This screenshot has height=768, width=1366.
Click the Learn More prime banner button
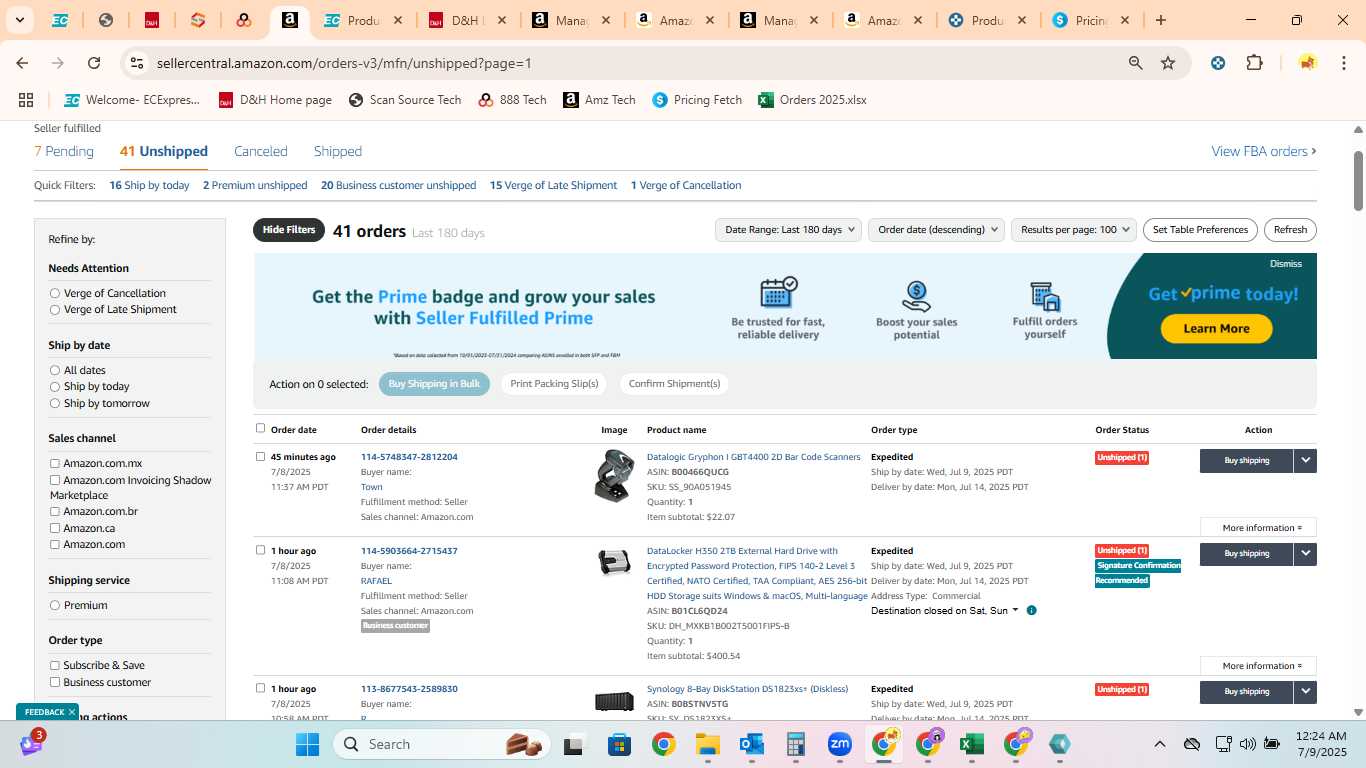(1216, 328)
